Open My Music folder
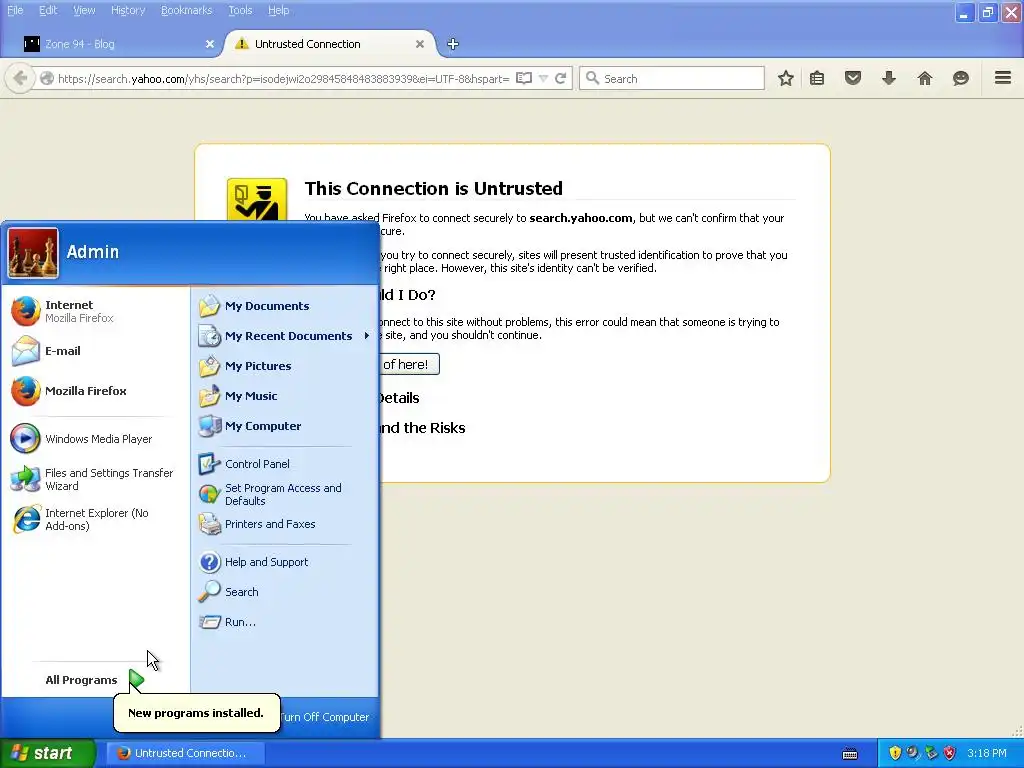This screenshot has height=768, width=1024. [x=285, y=396]
